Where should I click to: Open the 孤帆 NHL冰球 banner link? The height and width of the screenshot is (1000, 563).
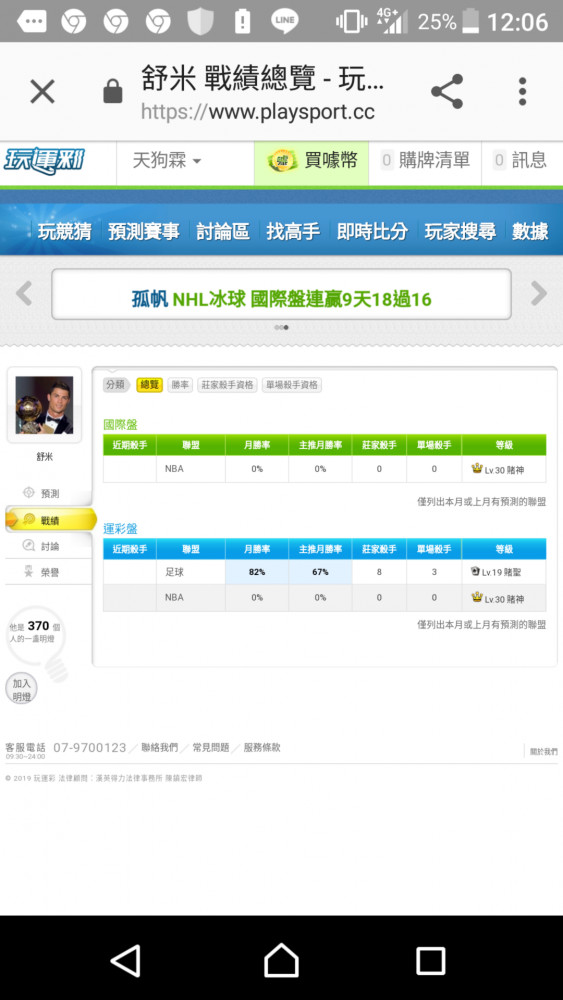[281, 298]
